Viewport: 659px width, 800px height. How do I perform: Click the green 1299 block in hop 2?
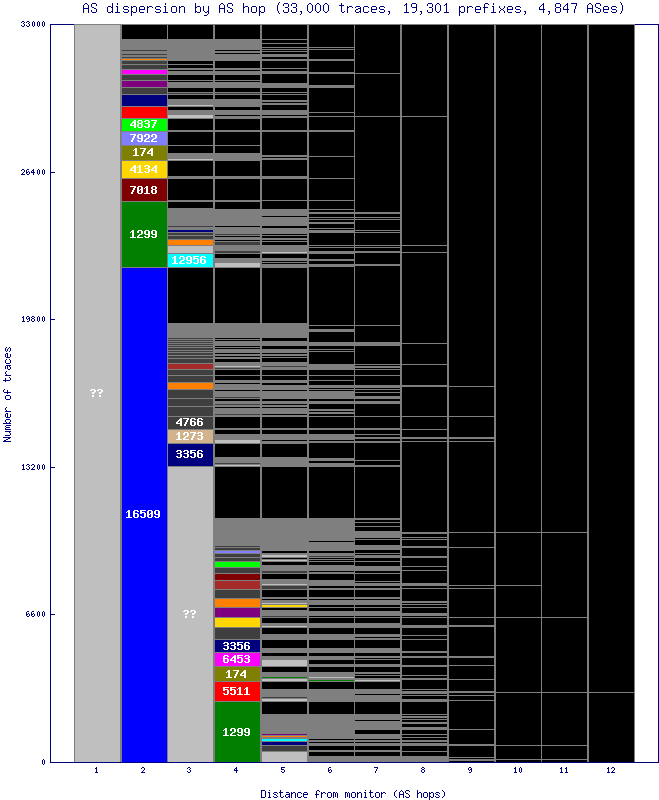point(144,234)
